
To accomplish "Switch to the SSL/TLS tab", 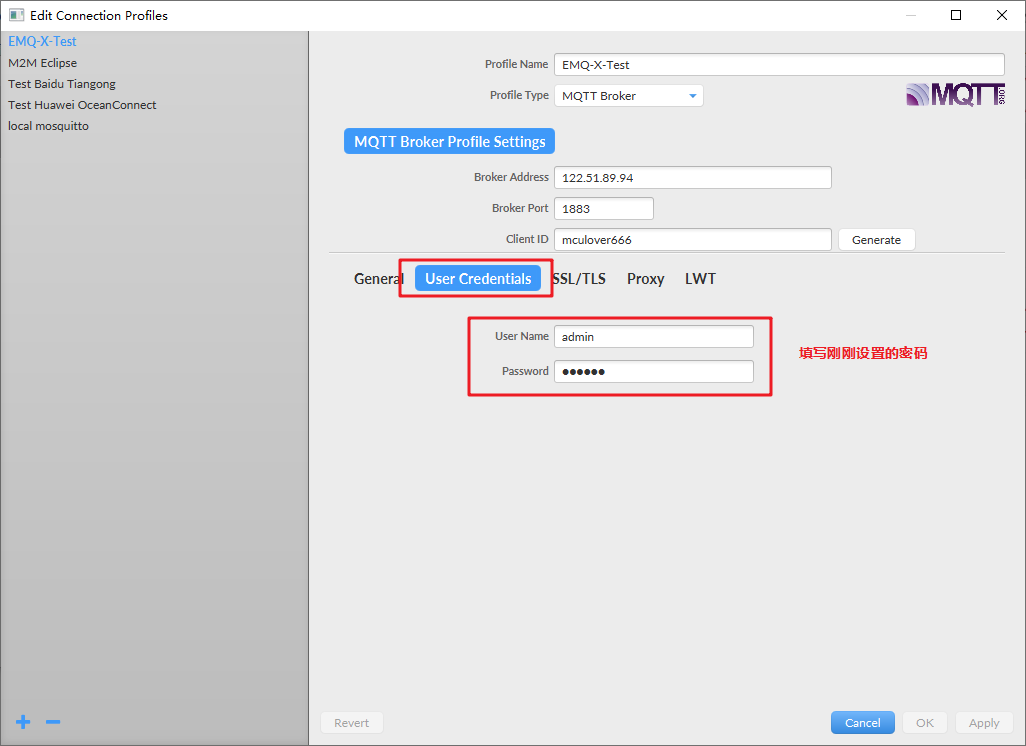I will coord(580,279).
